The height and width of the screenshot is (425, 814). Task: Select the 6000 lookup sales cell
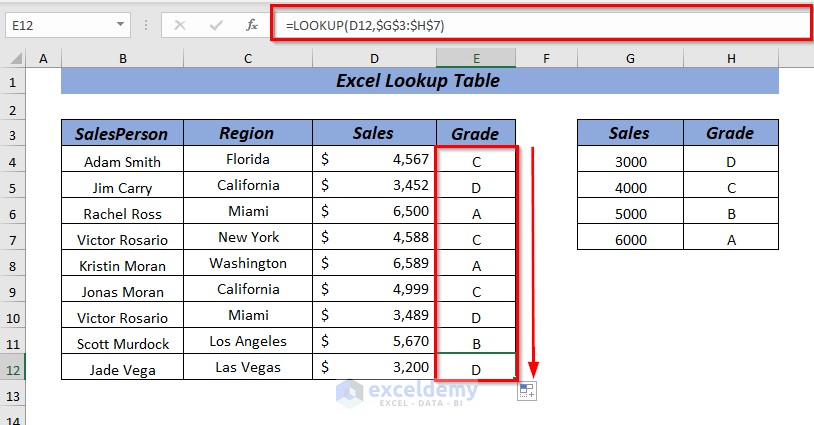point(630,237)
